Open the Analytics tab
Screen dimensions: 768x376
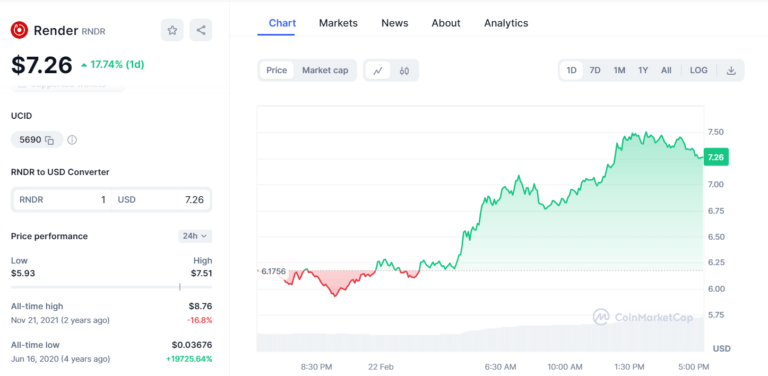[x=506, y=23]
